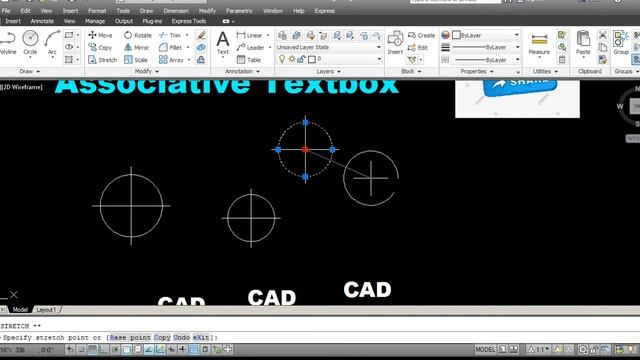Activate the Scale tool
Viewport: 640px width, 360px height.
click(136, 60)
